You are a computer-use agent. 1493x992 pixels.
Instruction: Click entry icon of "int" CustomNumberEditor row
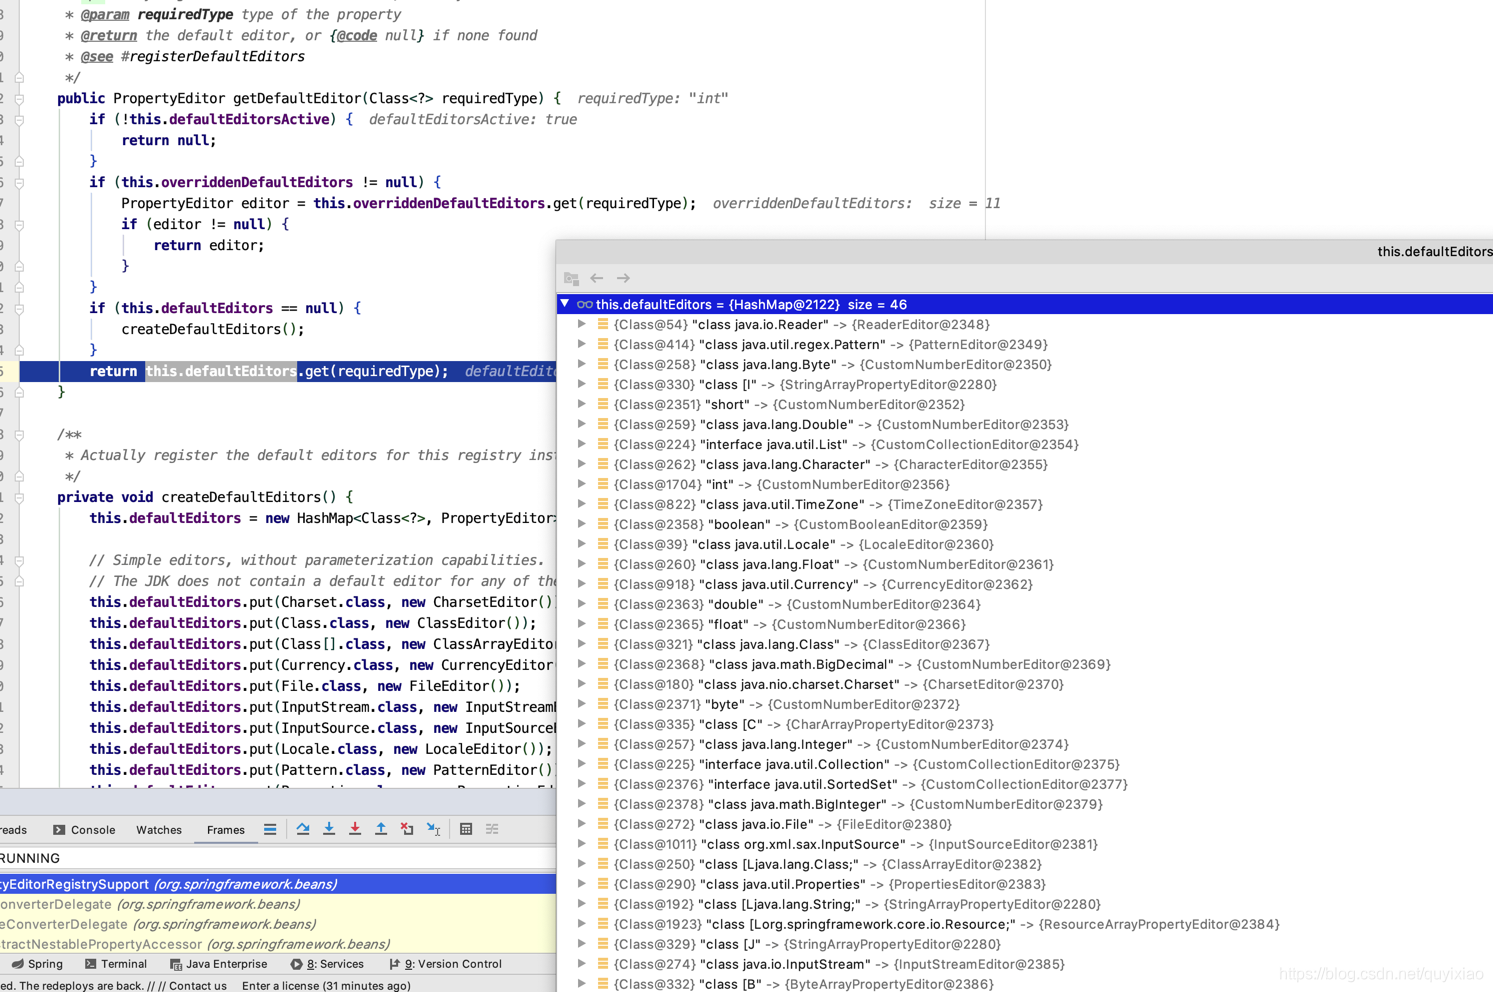pyautogui.click(x=603, y=484)
